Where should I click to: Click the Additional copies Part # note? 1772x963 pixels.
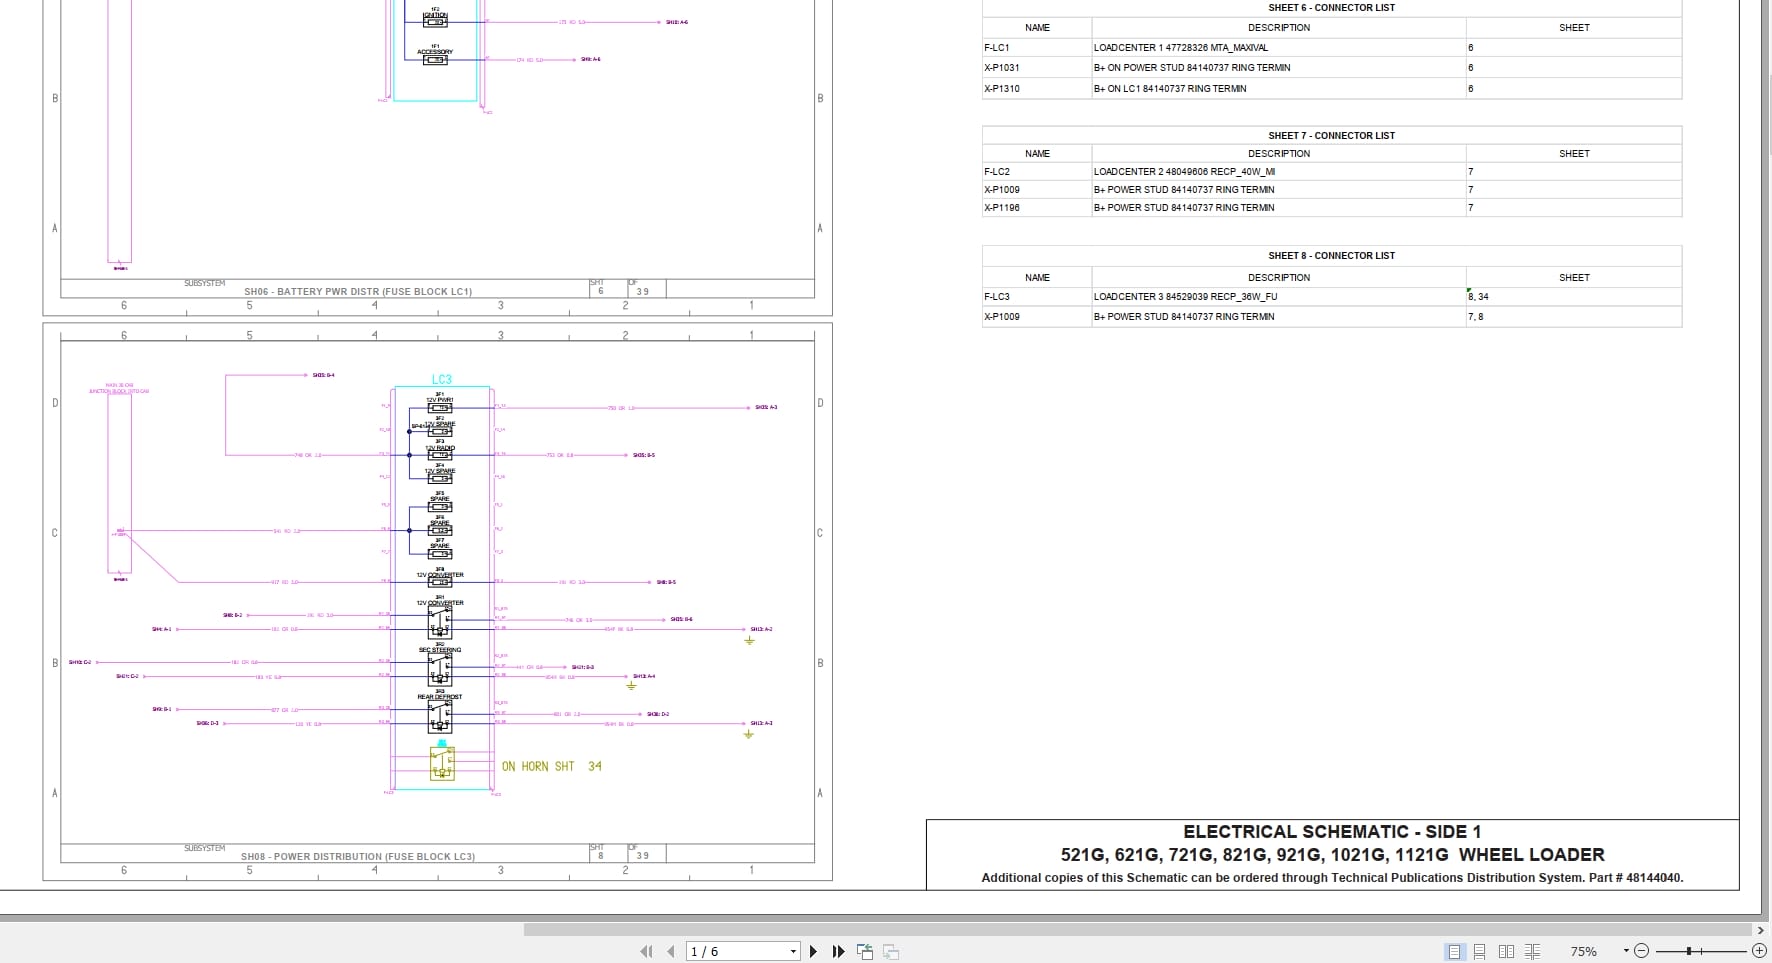pyautogui.click(x=1332, y=877)
